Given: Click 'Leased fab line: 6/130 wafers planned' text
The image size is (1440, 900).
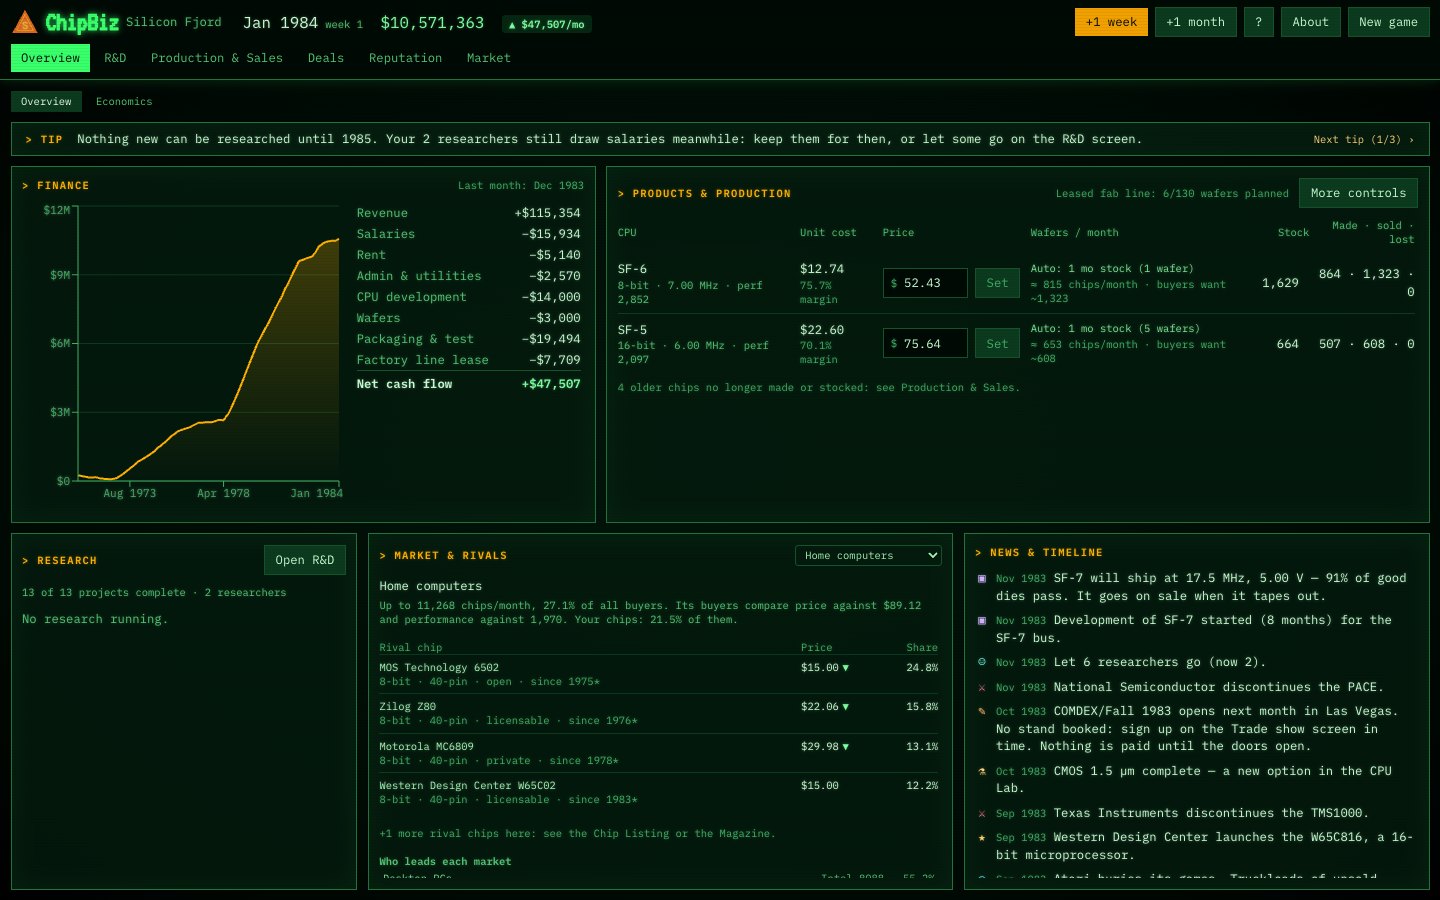Looking at the screenshot, I should coord(1172,194).
